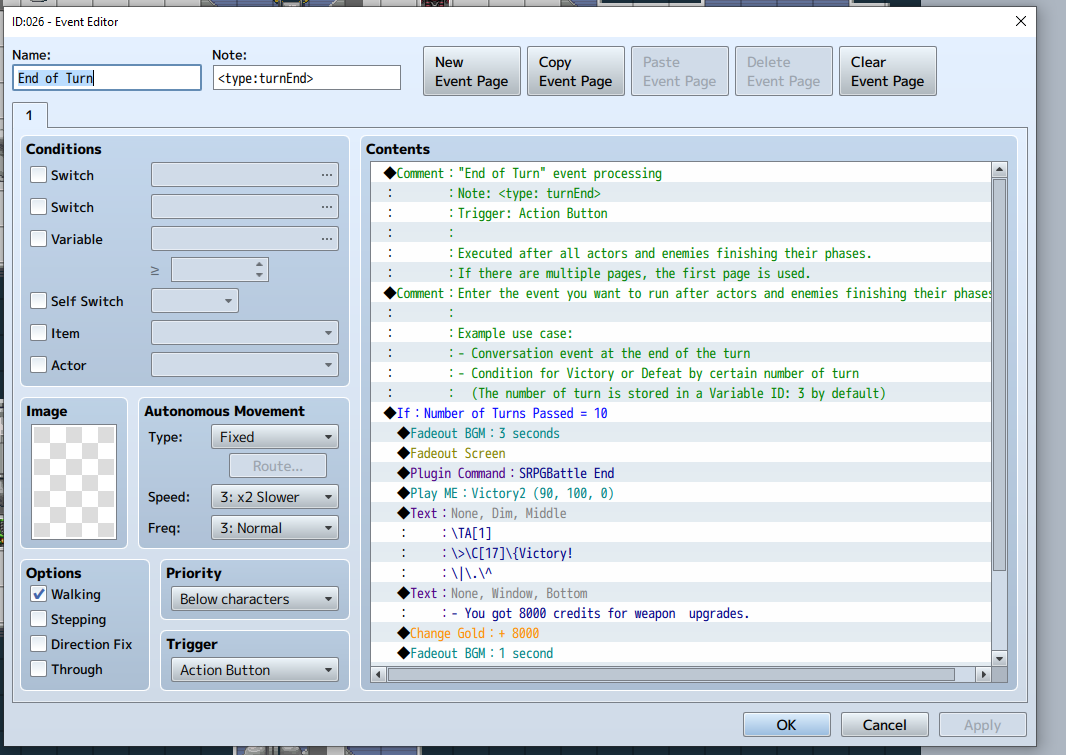The width and height of the screenshot is (1066, 755).
Task: Click Copy Event Page button
Action: (576, 71)
